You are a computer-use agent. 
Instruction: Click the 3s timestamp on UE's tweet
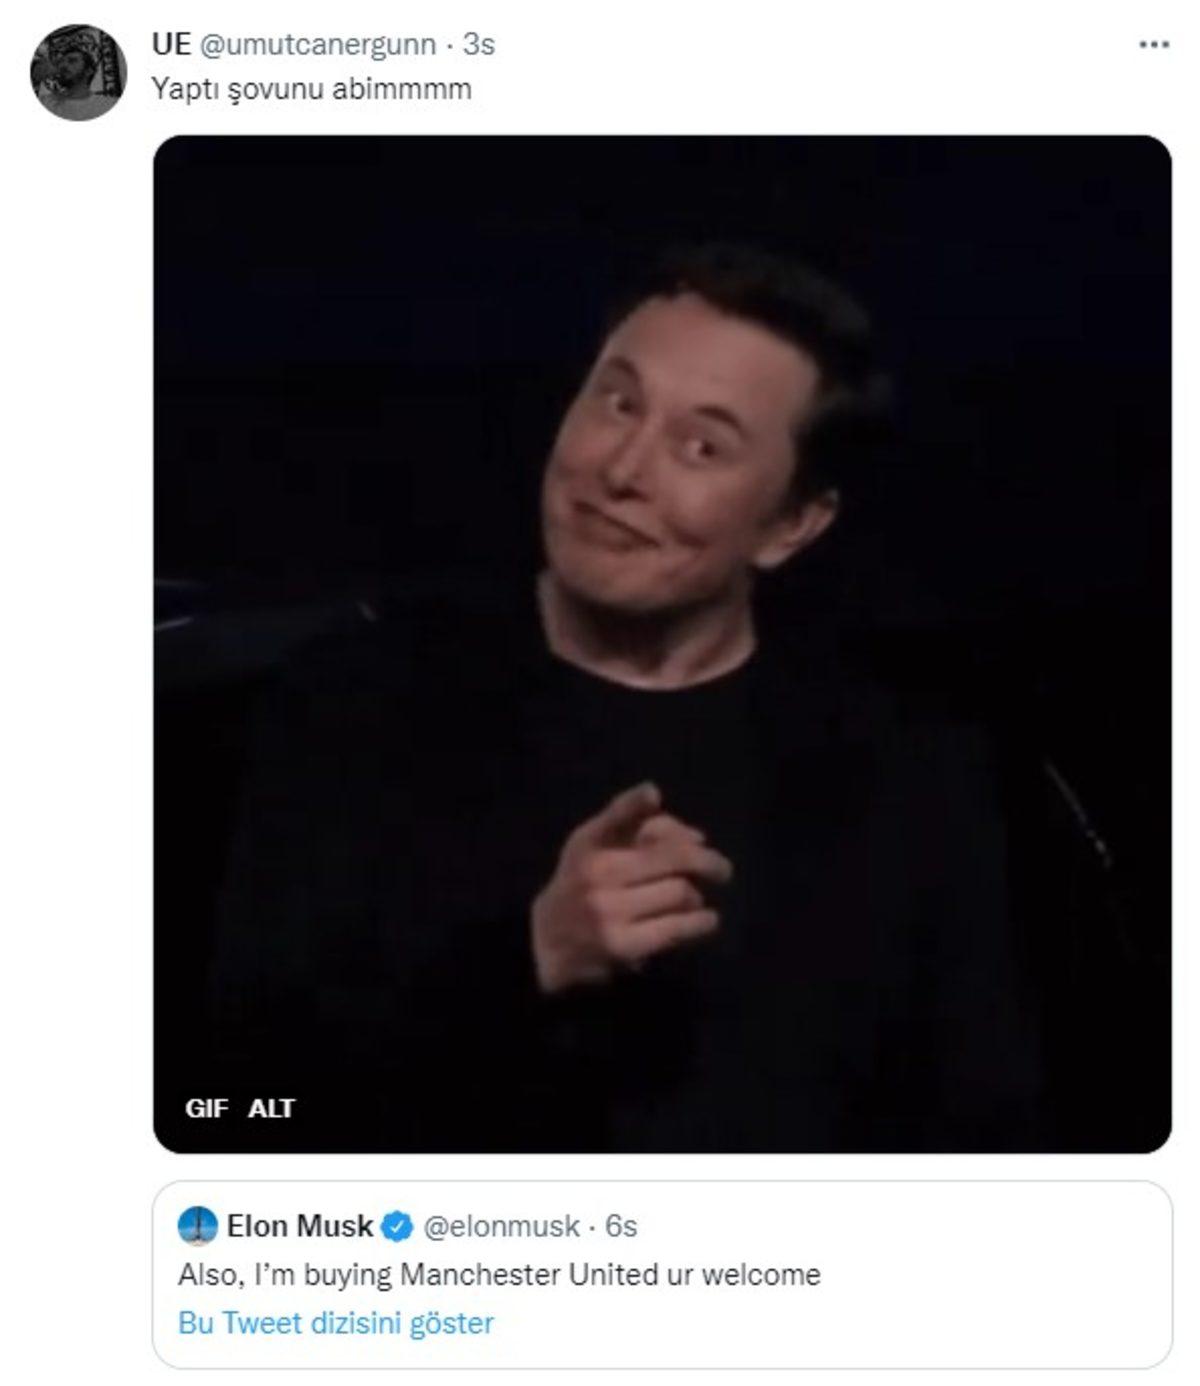tap(477, 42)
